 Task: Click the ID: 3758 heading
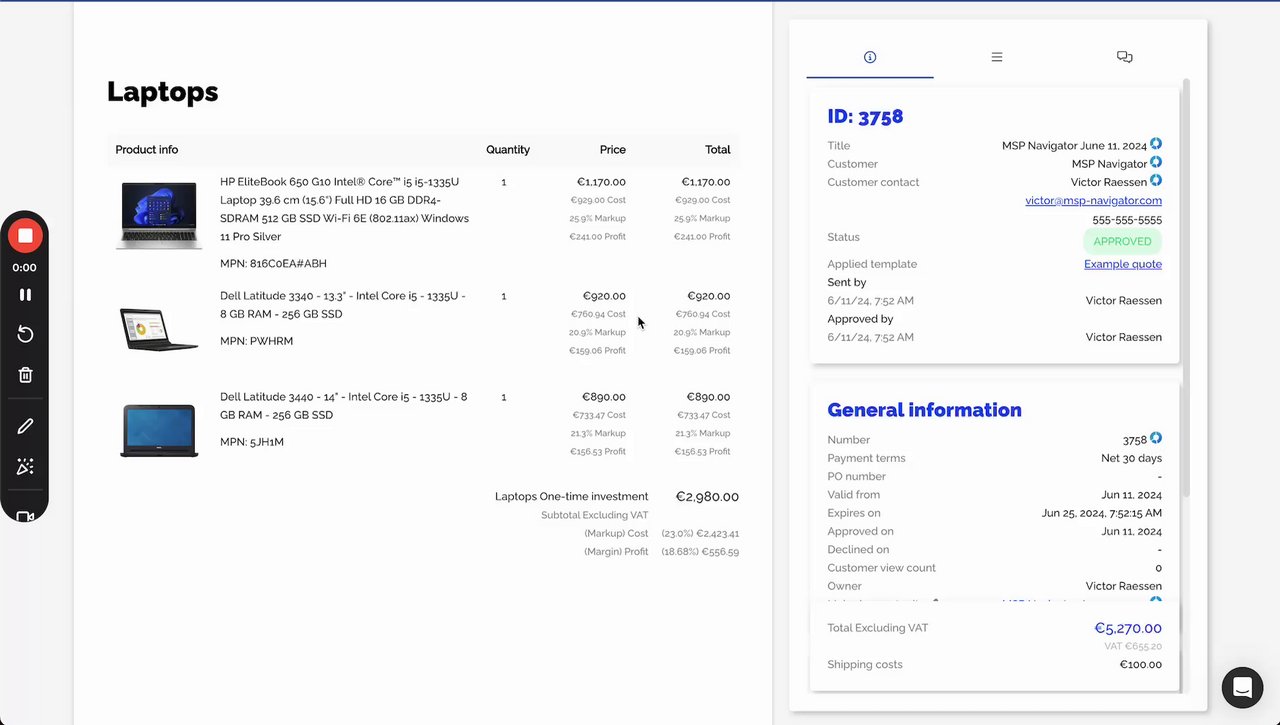tap(865, 116)
